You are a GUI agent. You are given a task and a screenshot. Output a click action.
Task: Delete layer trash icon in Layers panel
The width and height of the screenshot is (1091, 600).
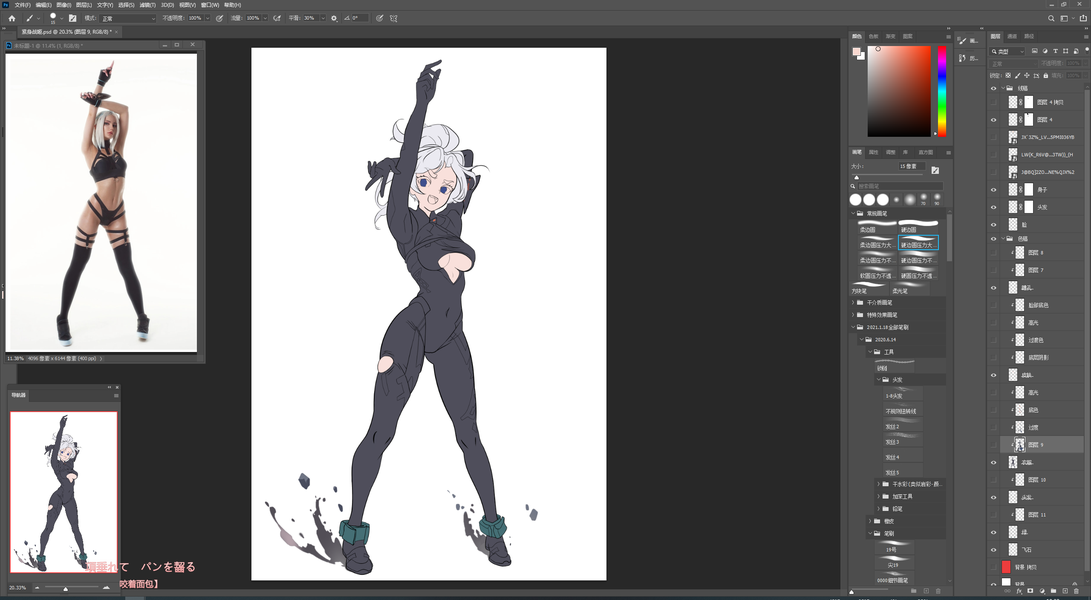(1076, 591)
